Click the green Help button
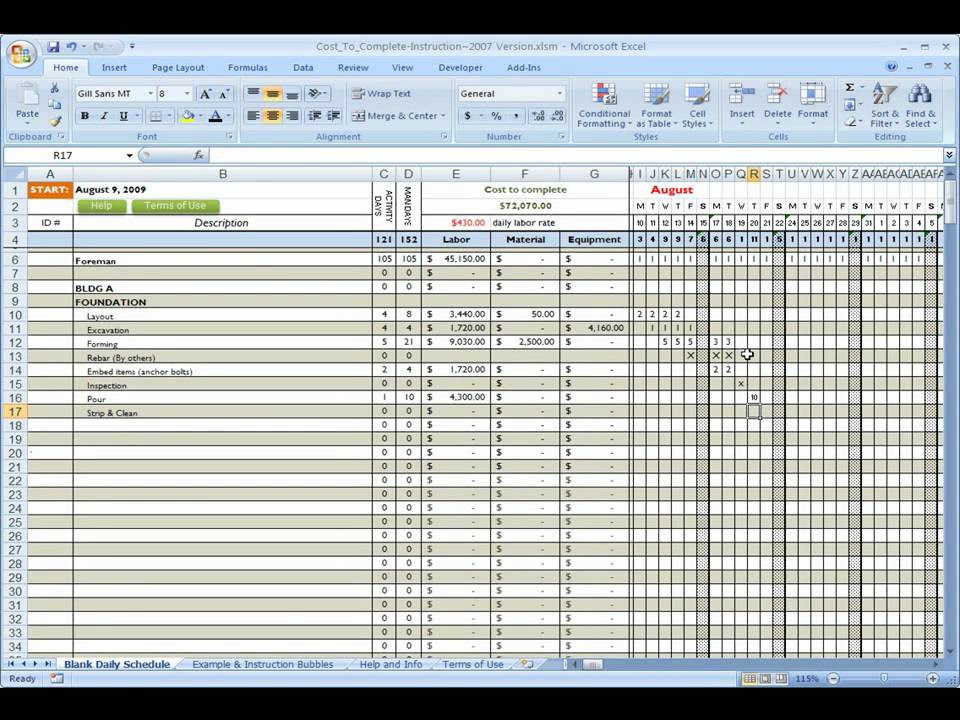960x720 pixels. tap(104, 205)
